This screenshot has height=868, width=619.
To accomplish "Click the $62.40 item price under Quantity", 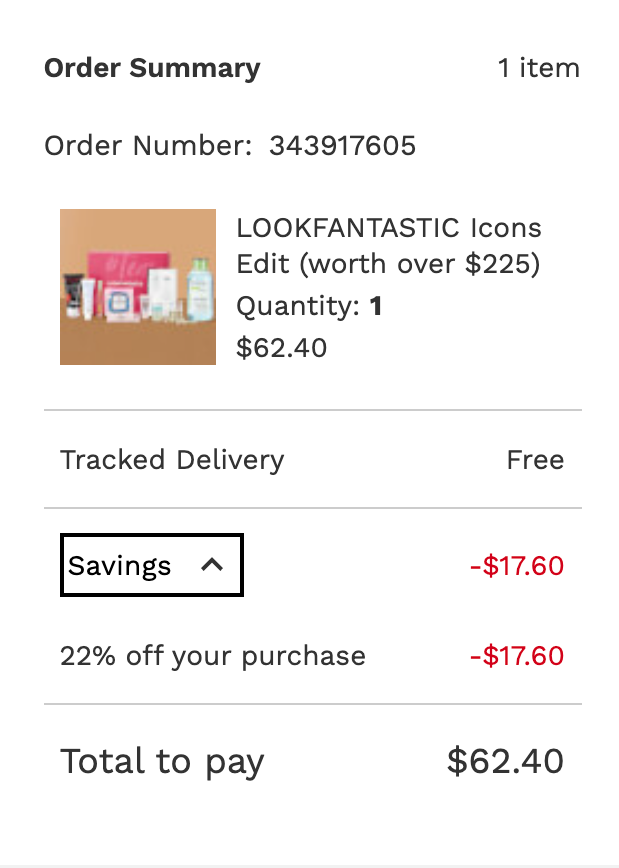I will pos(281,347).
